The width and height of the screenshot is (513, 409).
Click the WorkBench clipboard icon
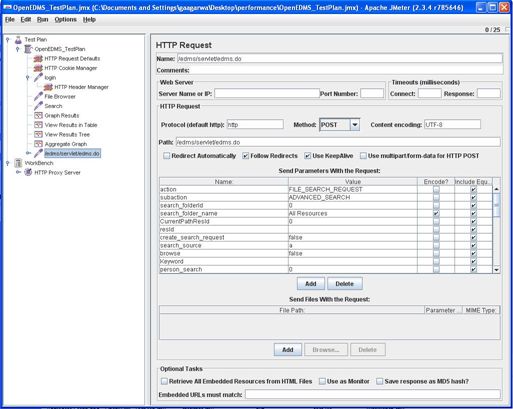18,163
